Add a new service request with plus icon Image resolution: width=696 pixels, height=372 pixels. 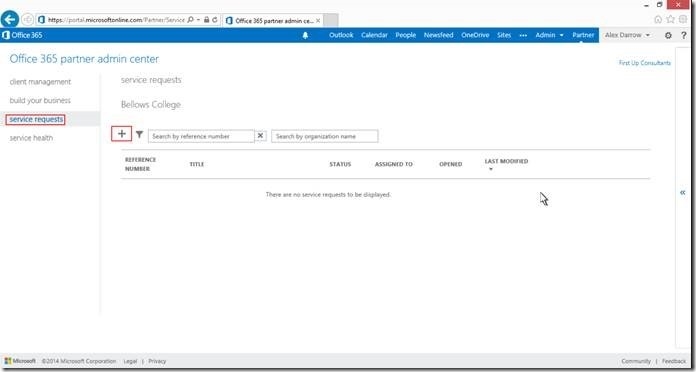pyautogui.click(x=122, y=134)
